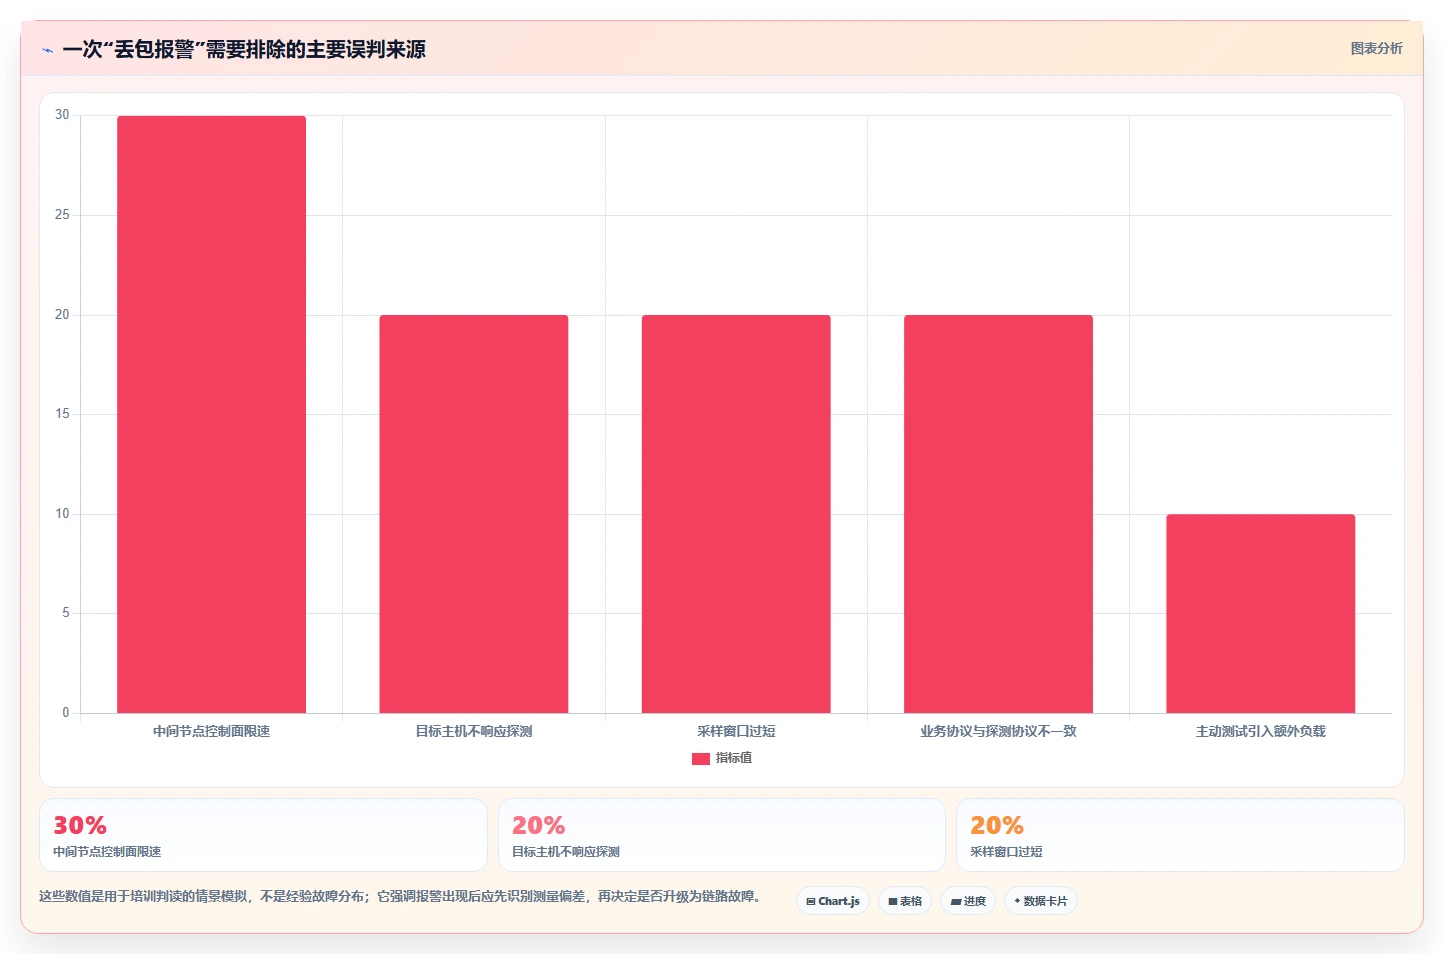The width and height of the screenshot is (1444, 954).
Task: Click the 进度 tag chip
Action: (968, 901)
